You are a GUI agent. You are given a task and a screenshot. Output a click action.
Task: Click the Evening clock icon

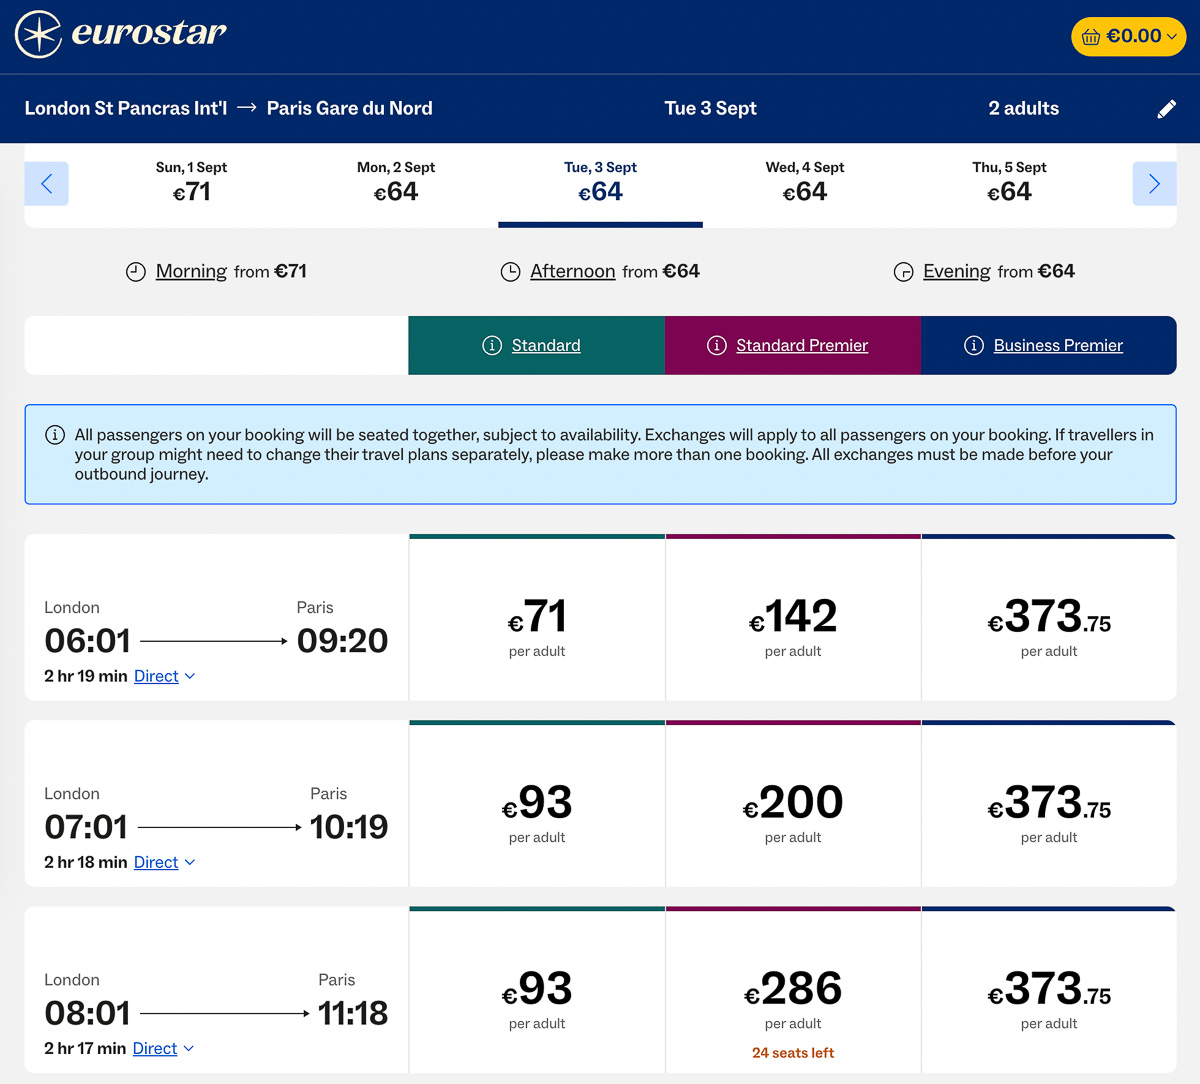(x=903, y=272)
